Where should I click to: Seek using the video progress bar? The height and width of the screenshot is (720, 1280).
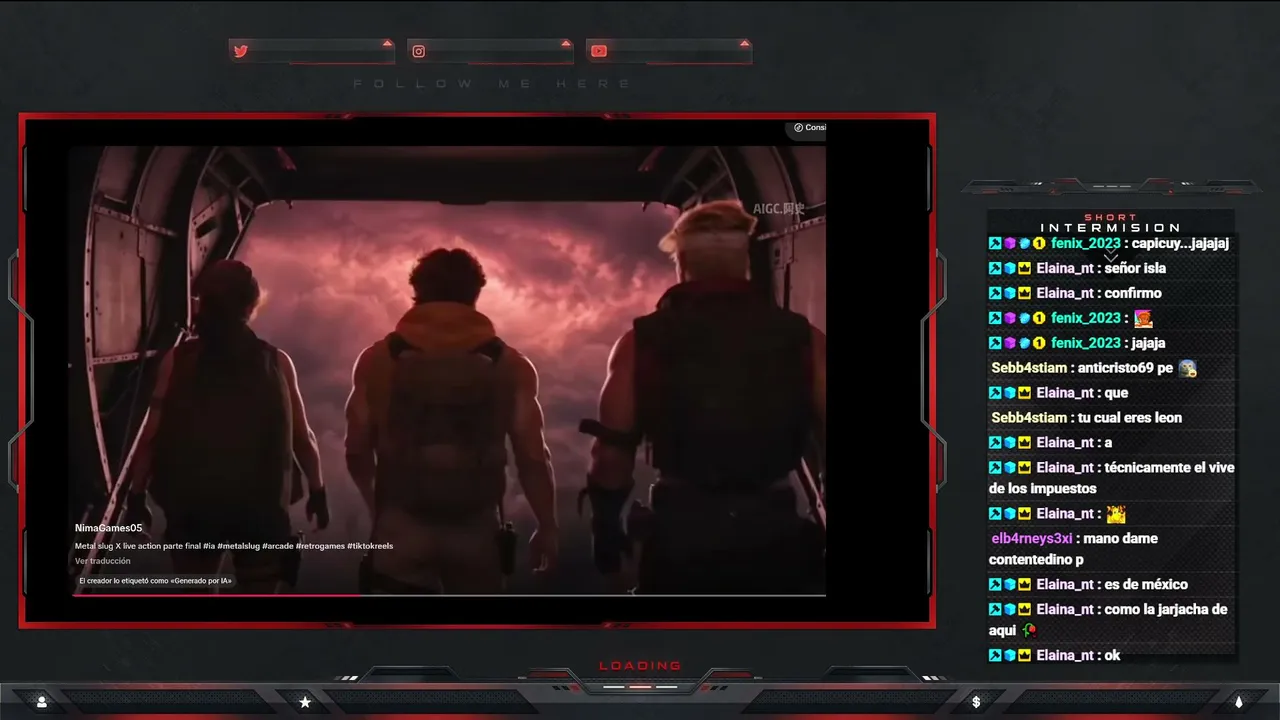pos(449,595)
